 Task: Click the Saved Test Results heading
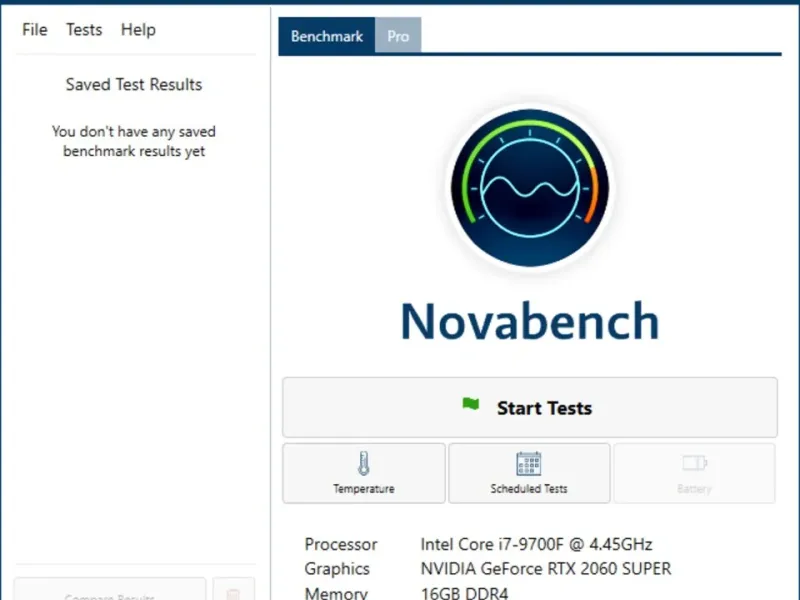point(134,84)
